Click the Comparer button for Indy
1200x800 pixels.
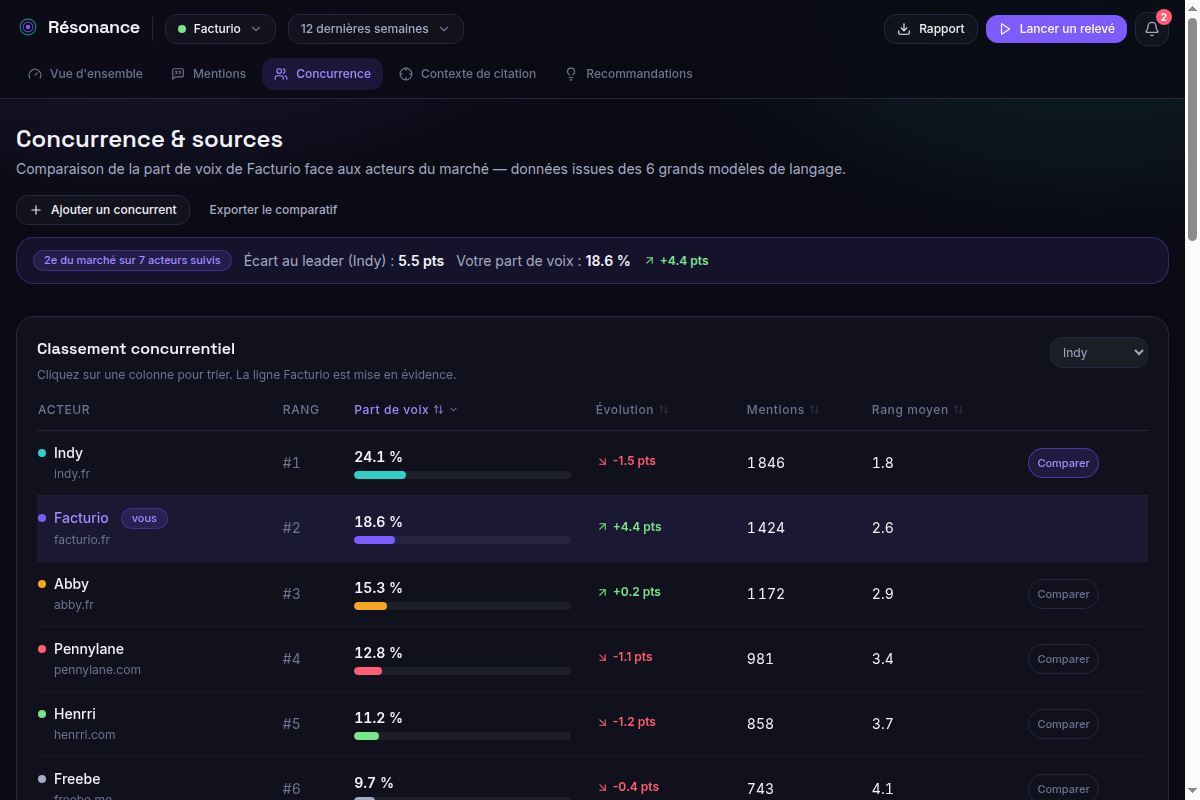(1063, 463)
